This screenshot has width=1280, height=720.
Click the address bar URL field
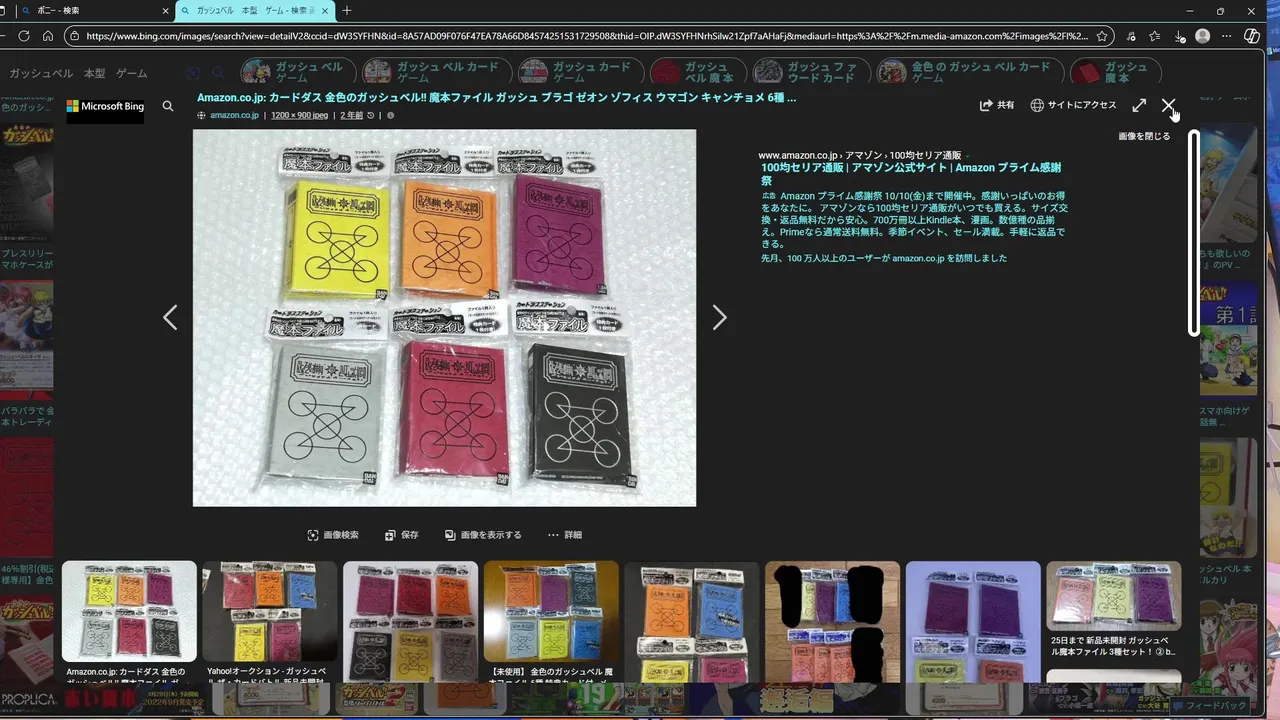(588, 36)
